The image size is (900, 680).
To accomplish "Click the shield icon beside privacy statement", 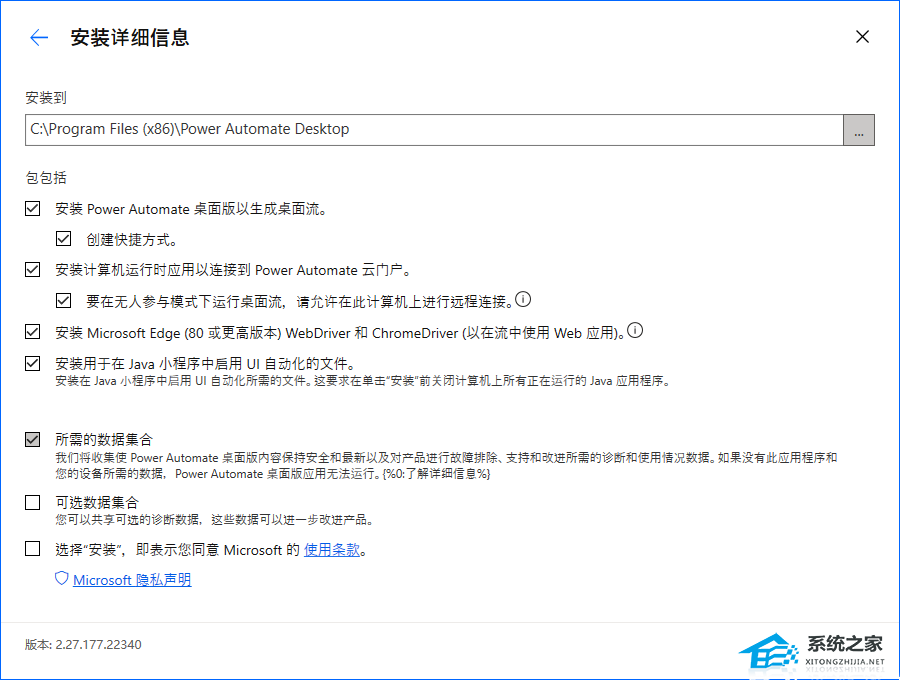I will click(x=61, y=578).
